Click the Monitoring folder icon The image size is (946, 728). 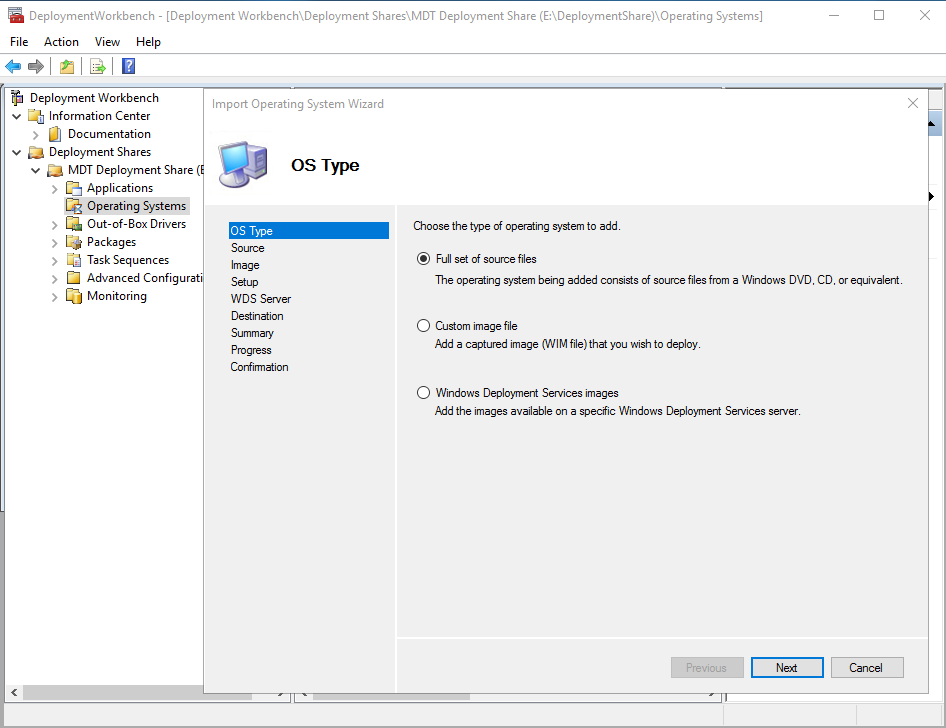74,296
